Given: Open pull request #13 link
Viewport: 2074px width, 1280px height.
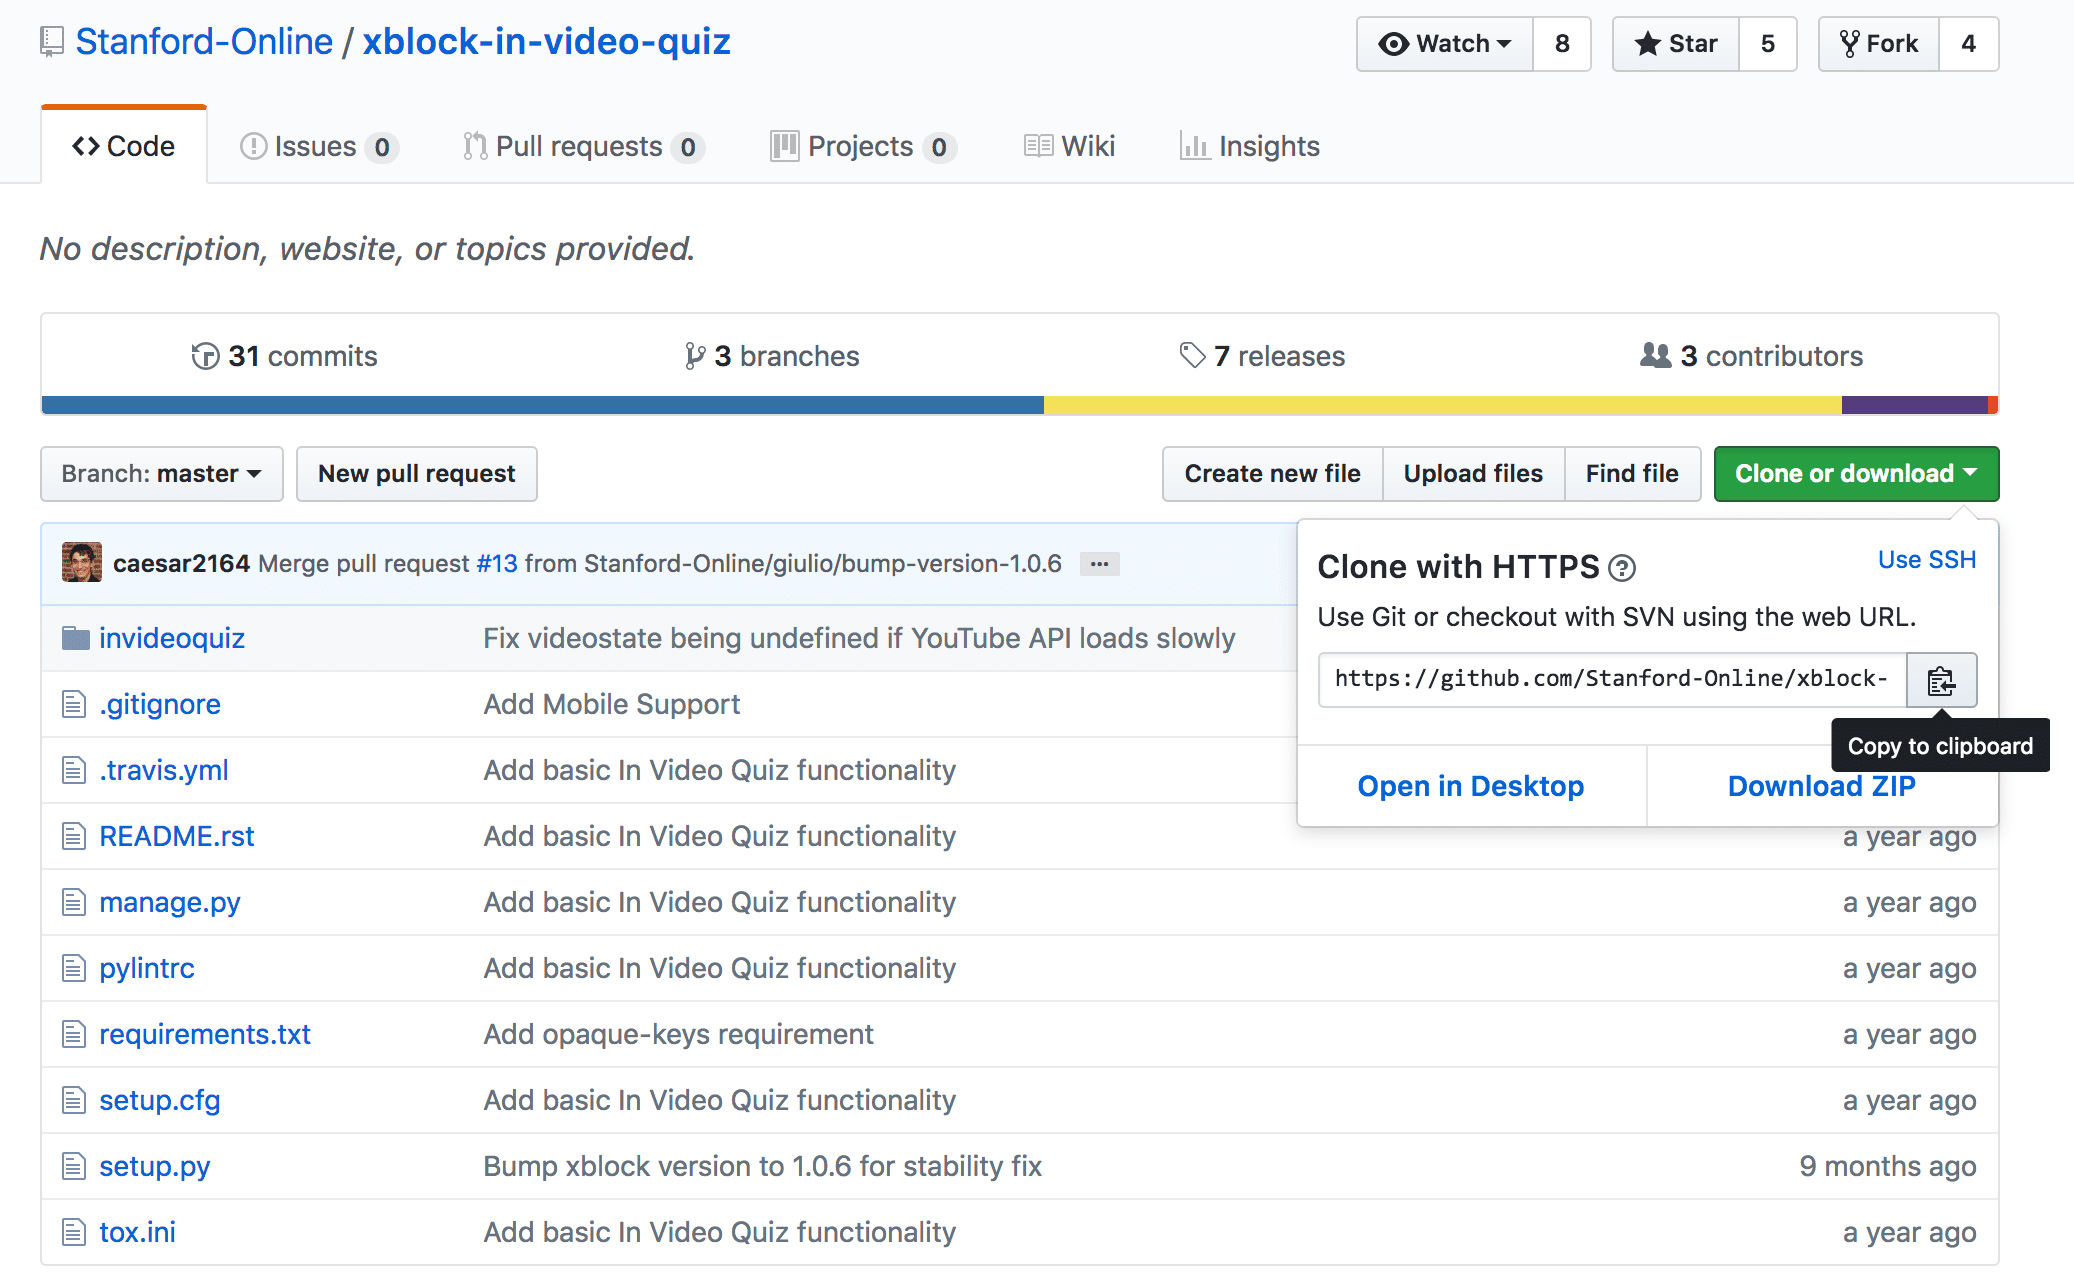Looking at the screenshot, I should click(497, 564).
